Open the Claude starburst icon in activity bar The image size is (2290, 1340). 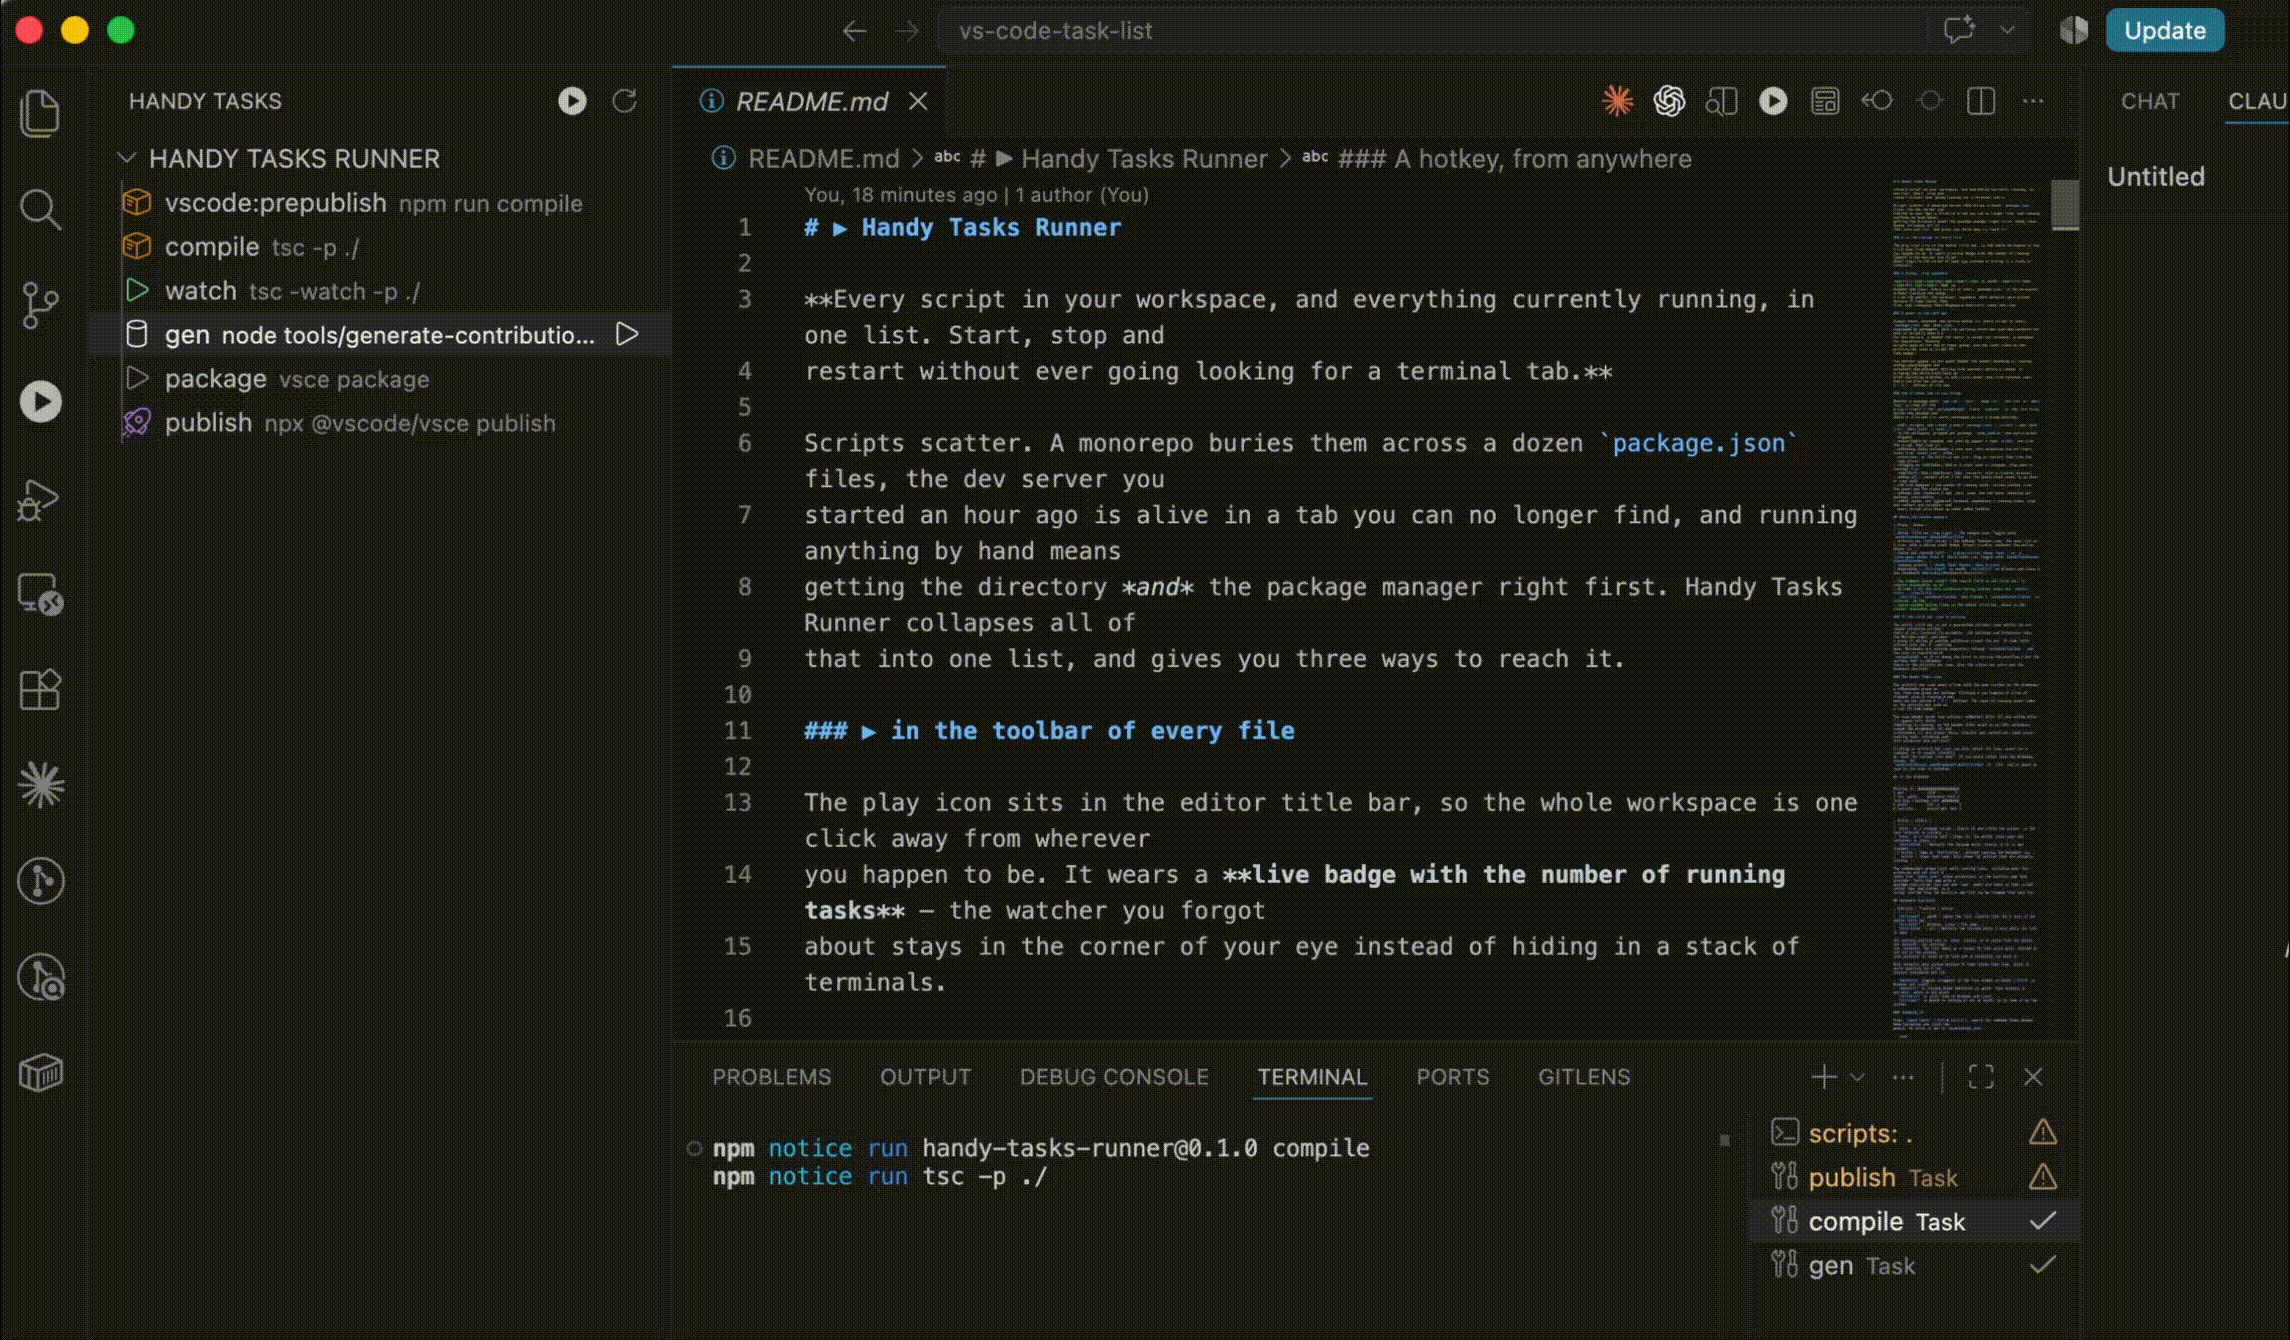point(40,785)
